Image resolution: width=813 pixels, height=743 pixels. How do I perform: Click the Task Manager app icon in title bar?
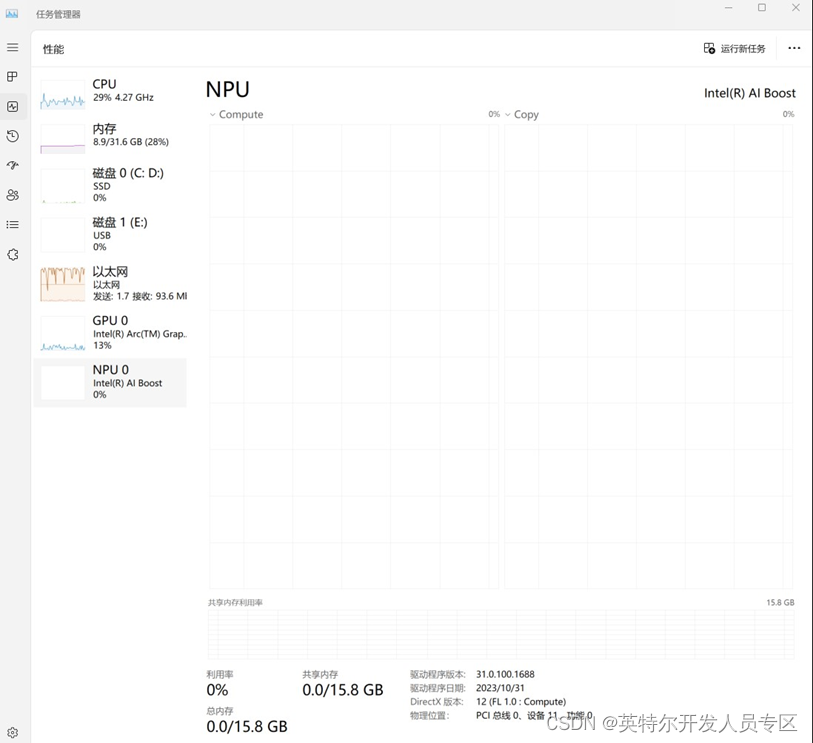(x=12, y=14)
